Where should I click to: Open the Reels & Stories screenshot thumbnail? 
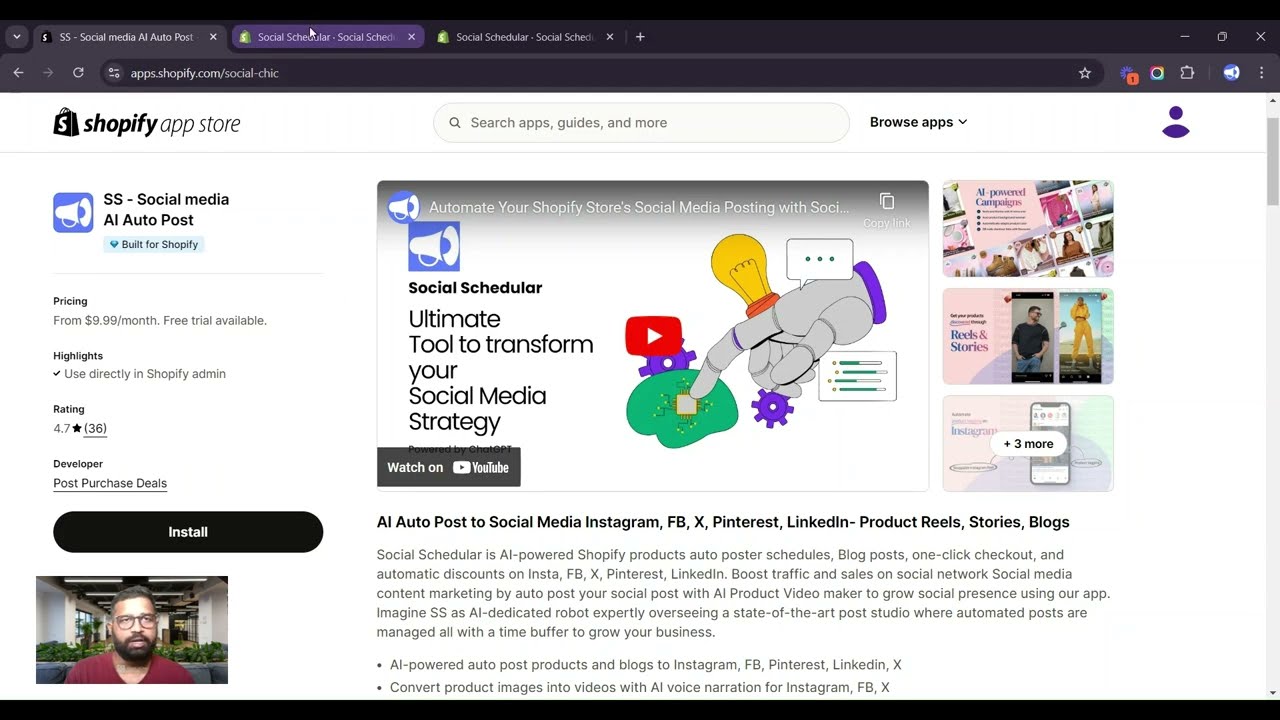(x=1028, y=336)
